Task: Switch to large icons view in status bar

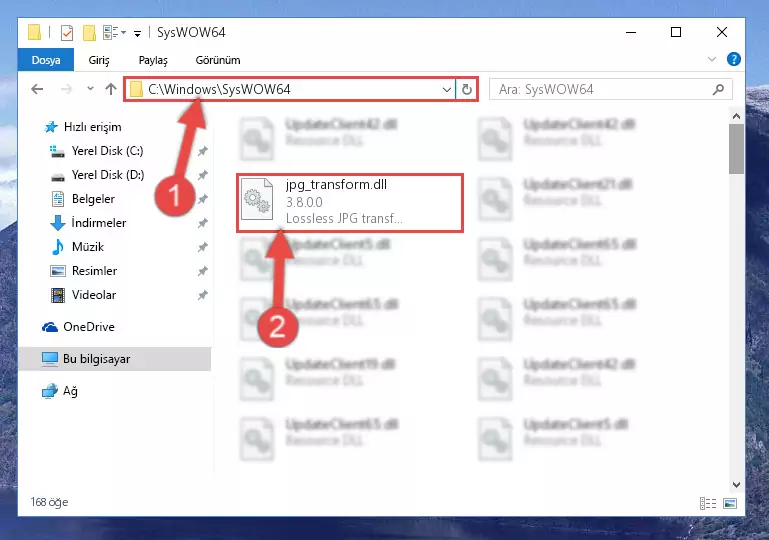Action: pyautogui.click(x=730, y=503)
